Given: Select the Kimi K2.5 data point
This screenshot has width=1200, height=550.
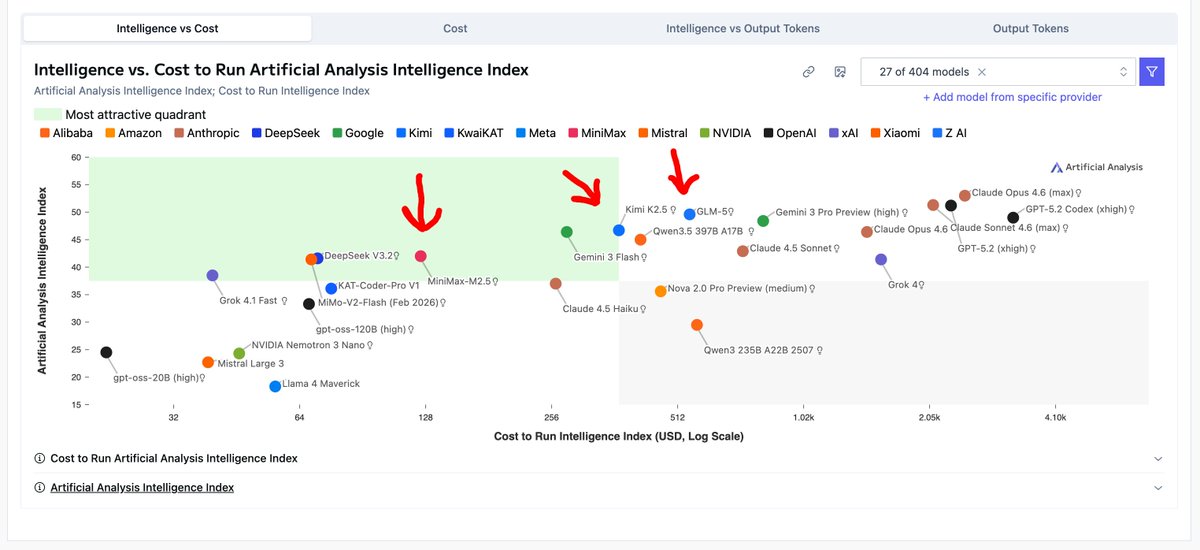Looking at the screenshot, I should [x=619, y=230].
